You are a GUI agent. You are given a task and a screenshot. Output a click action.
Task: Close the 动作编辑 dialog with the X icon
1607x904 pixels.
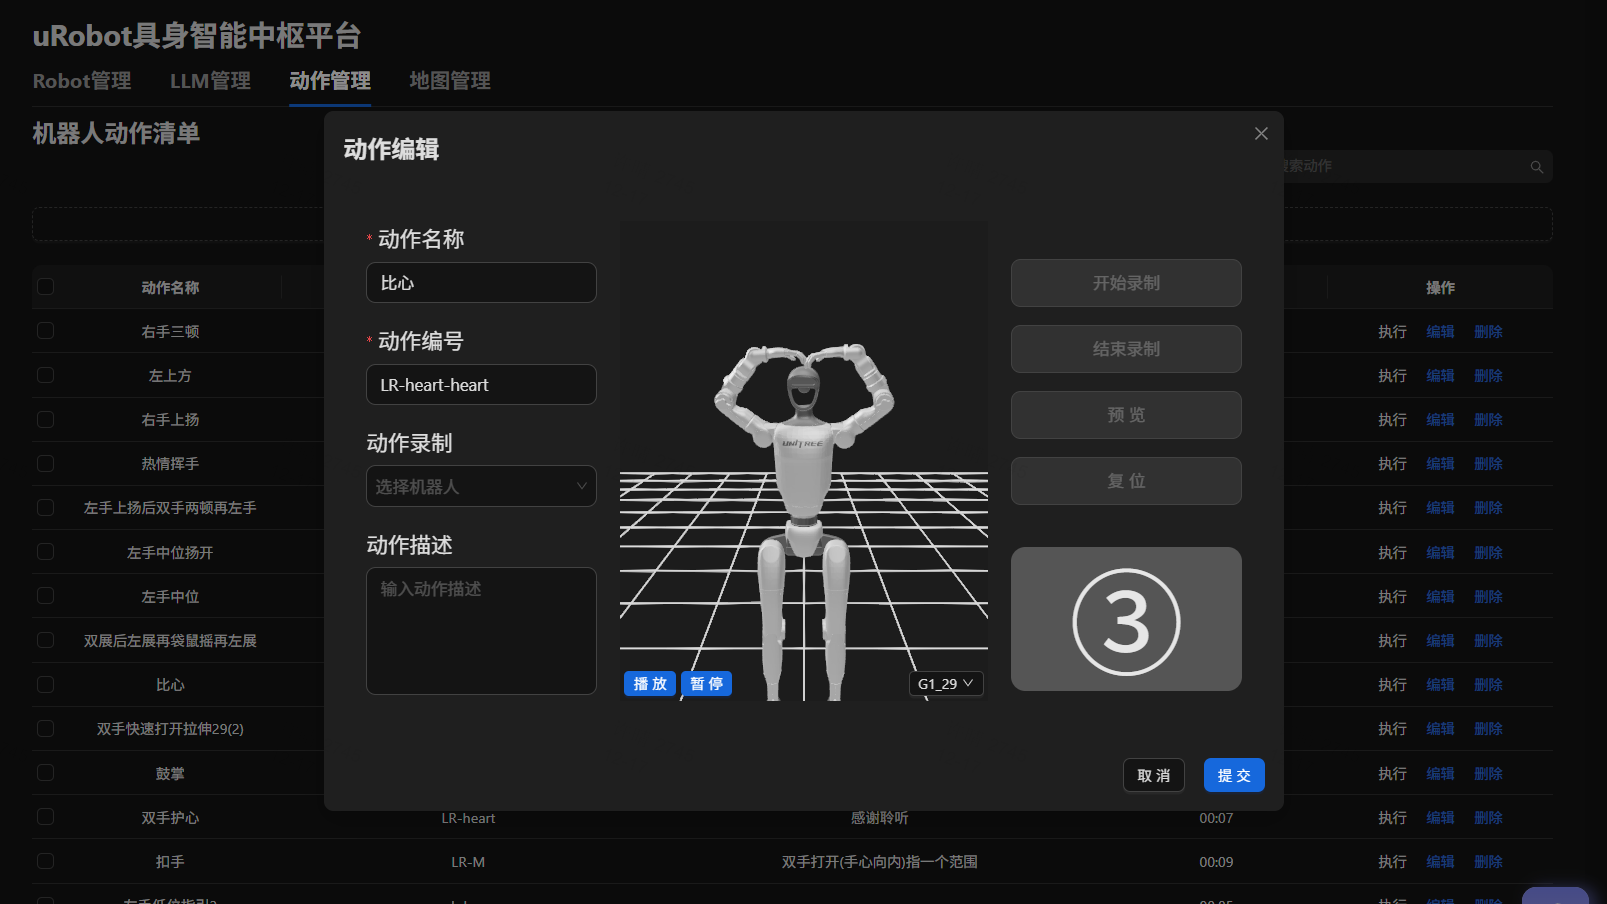point(1261,134)
